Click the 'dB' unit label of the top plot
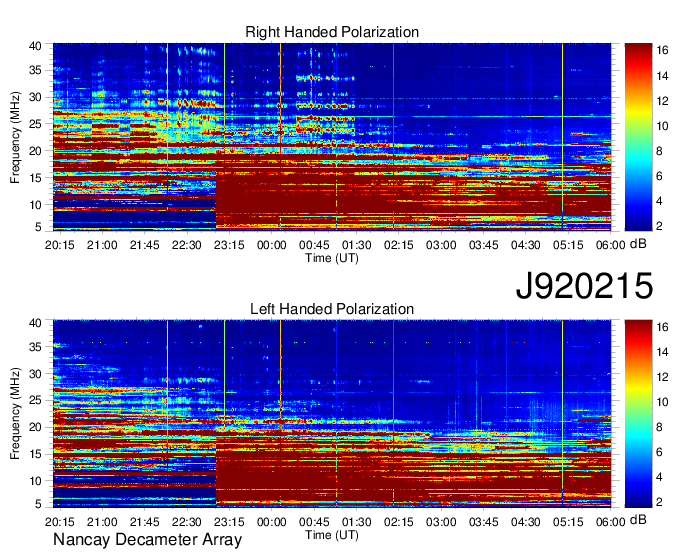The image size is (680, 552). click(638, 244)
